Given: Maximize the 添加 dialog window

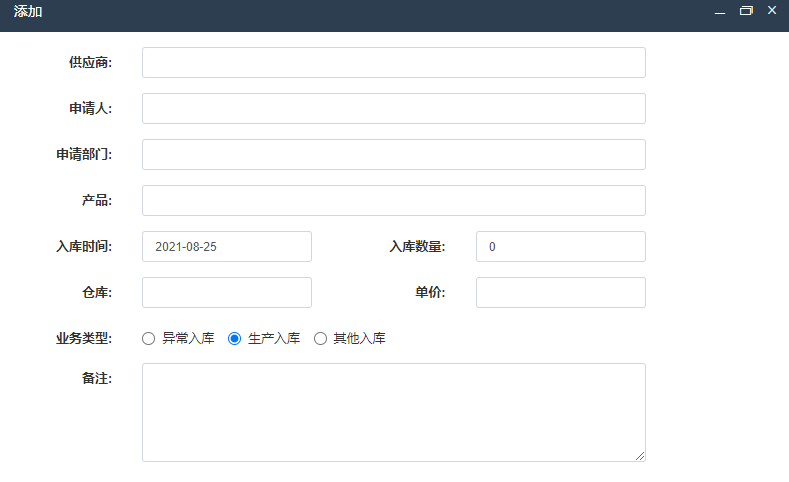Looking at the screenshot, I should (746, 11).
